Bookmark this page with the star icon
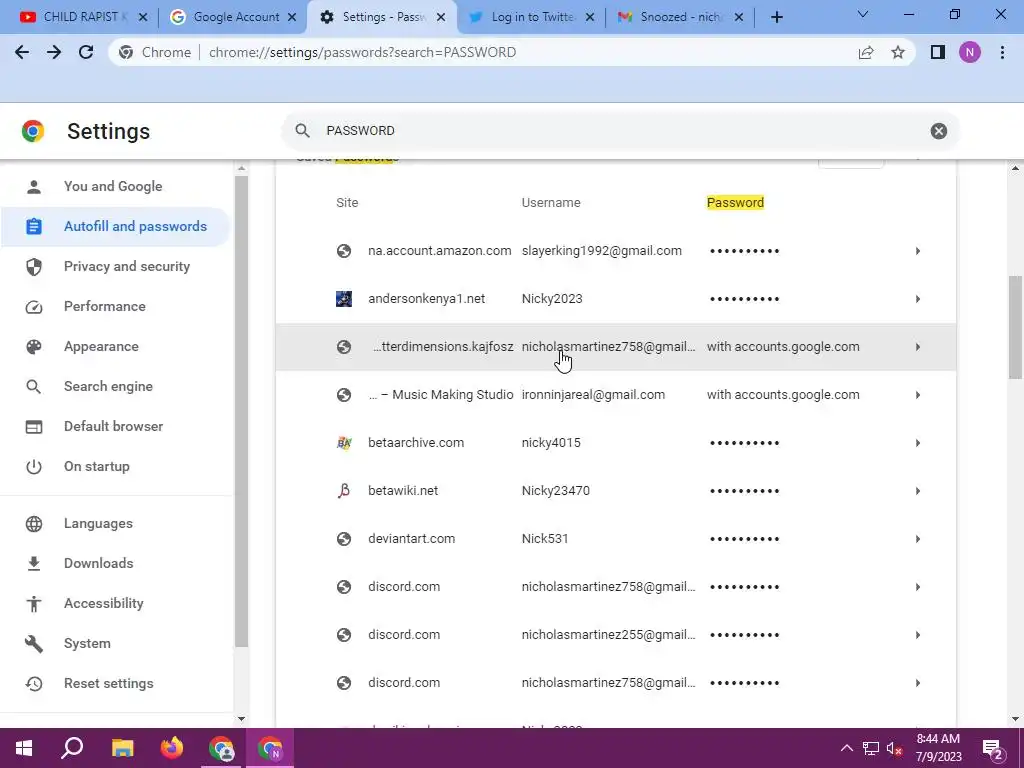Viewport: 1024px width, 768px height. [898, 52]
